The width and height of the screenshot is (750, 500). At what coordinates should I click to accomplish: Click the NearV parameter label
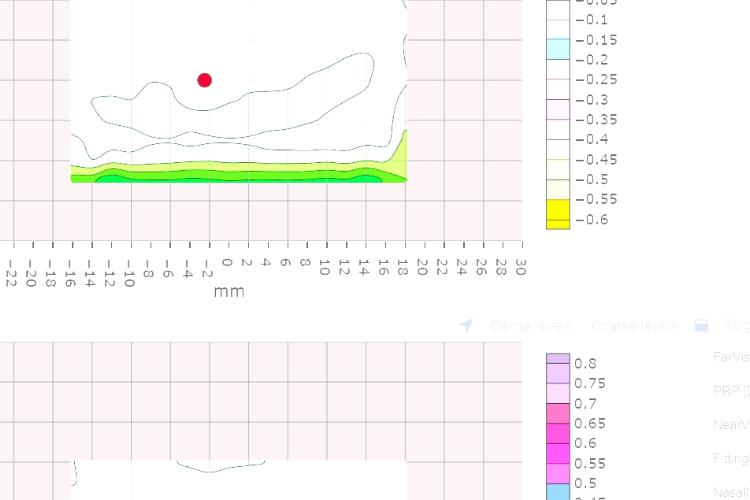[730, 425]
